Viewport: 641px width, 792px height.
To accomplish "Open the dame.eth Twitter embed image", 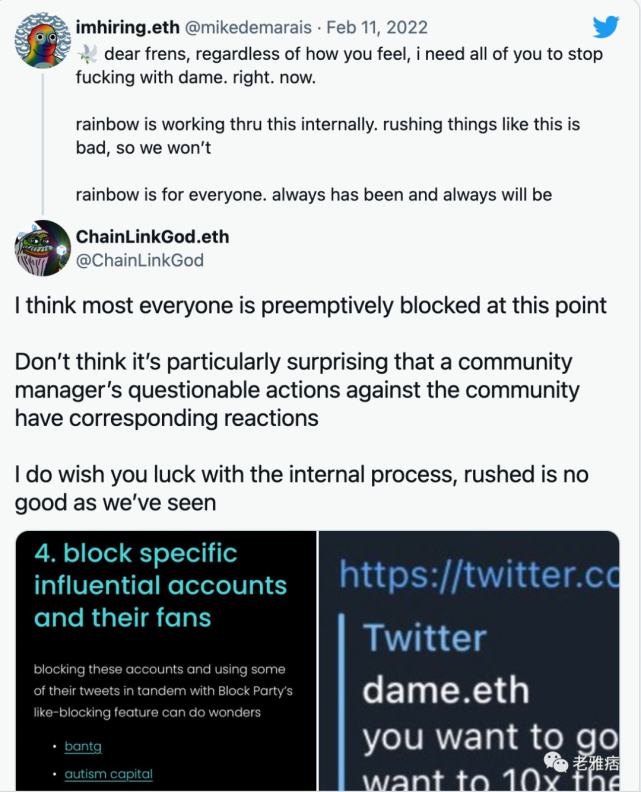I will coord(469,661).
